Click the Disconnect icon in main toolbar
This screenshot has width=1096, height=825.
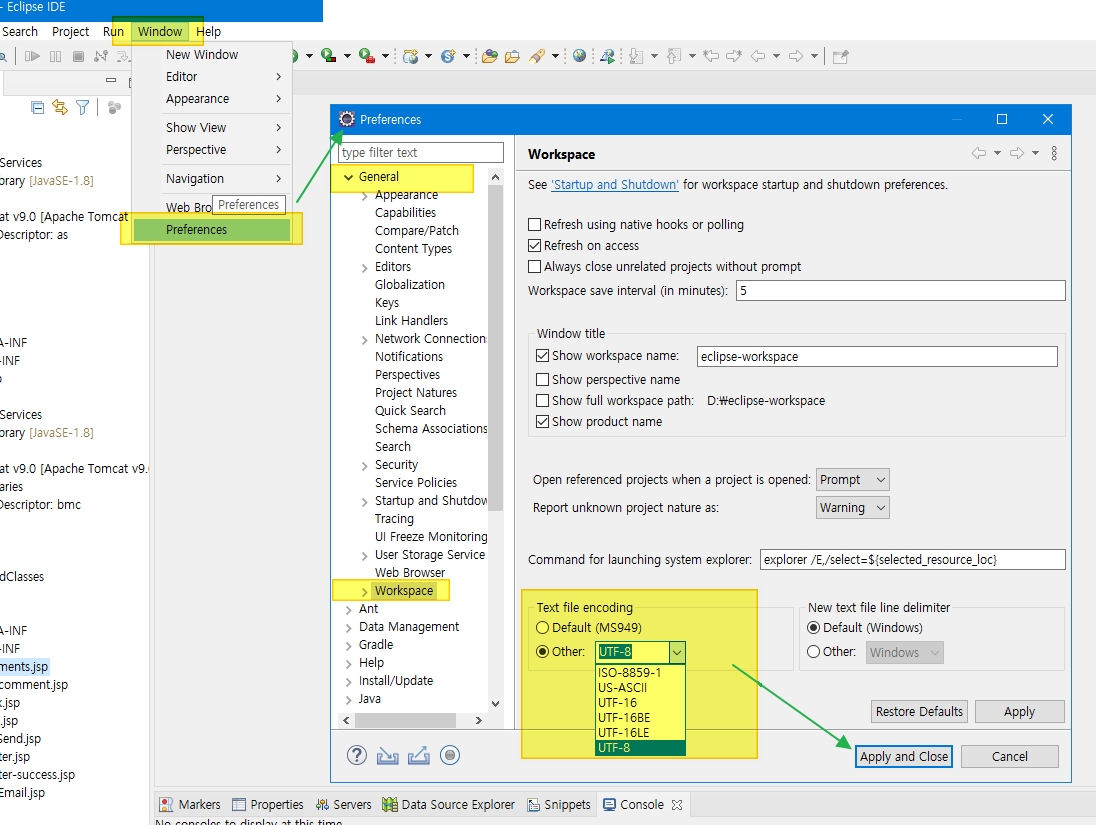click(101, 56)
